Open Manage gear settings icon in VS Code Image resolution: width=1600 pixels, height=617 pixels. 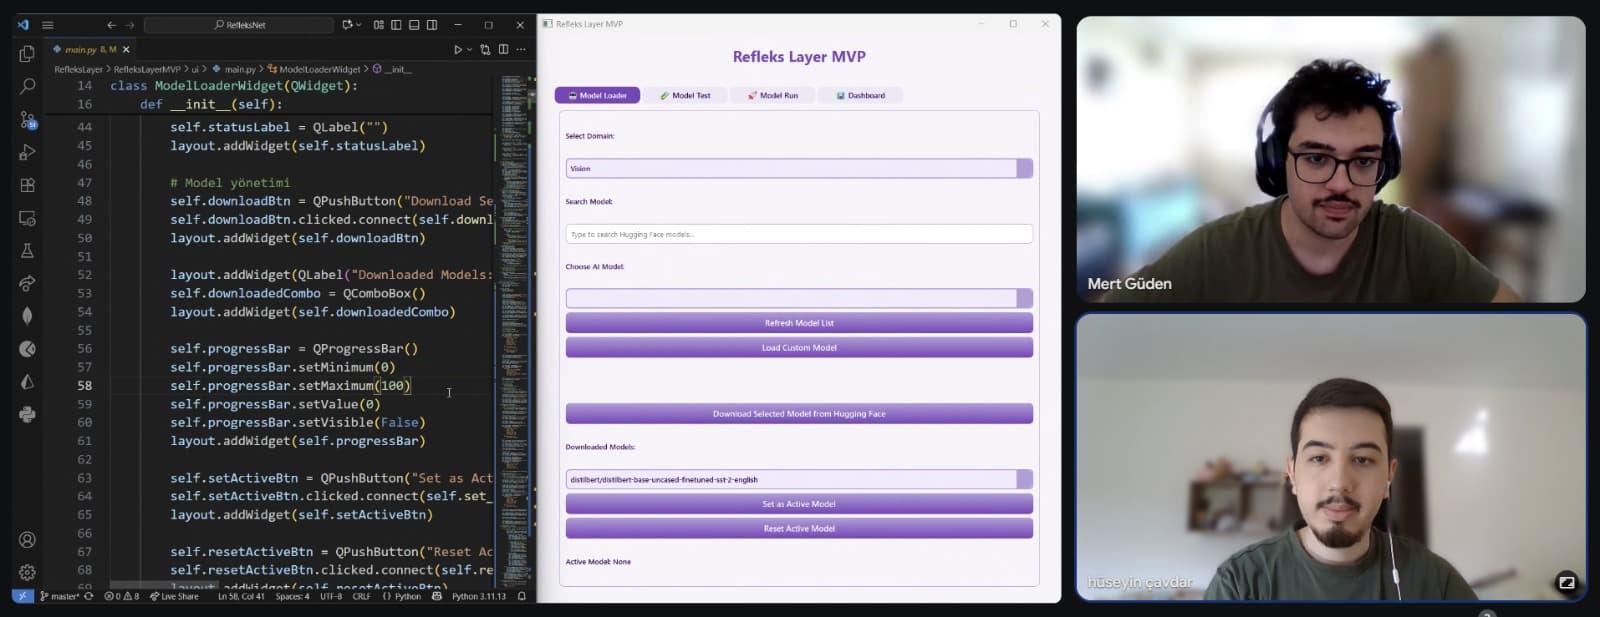pyautogui.click(x=27, y=572)
